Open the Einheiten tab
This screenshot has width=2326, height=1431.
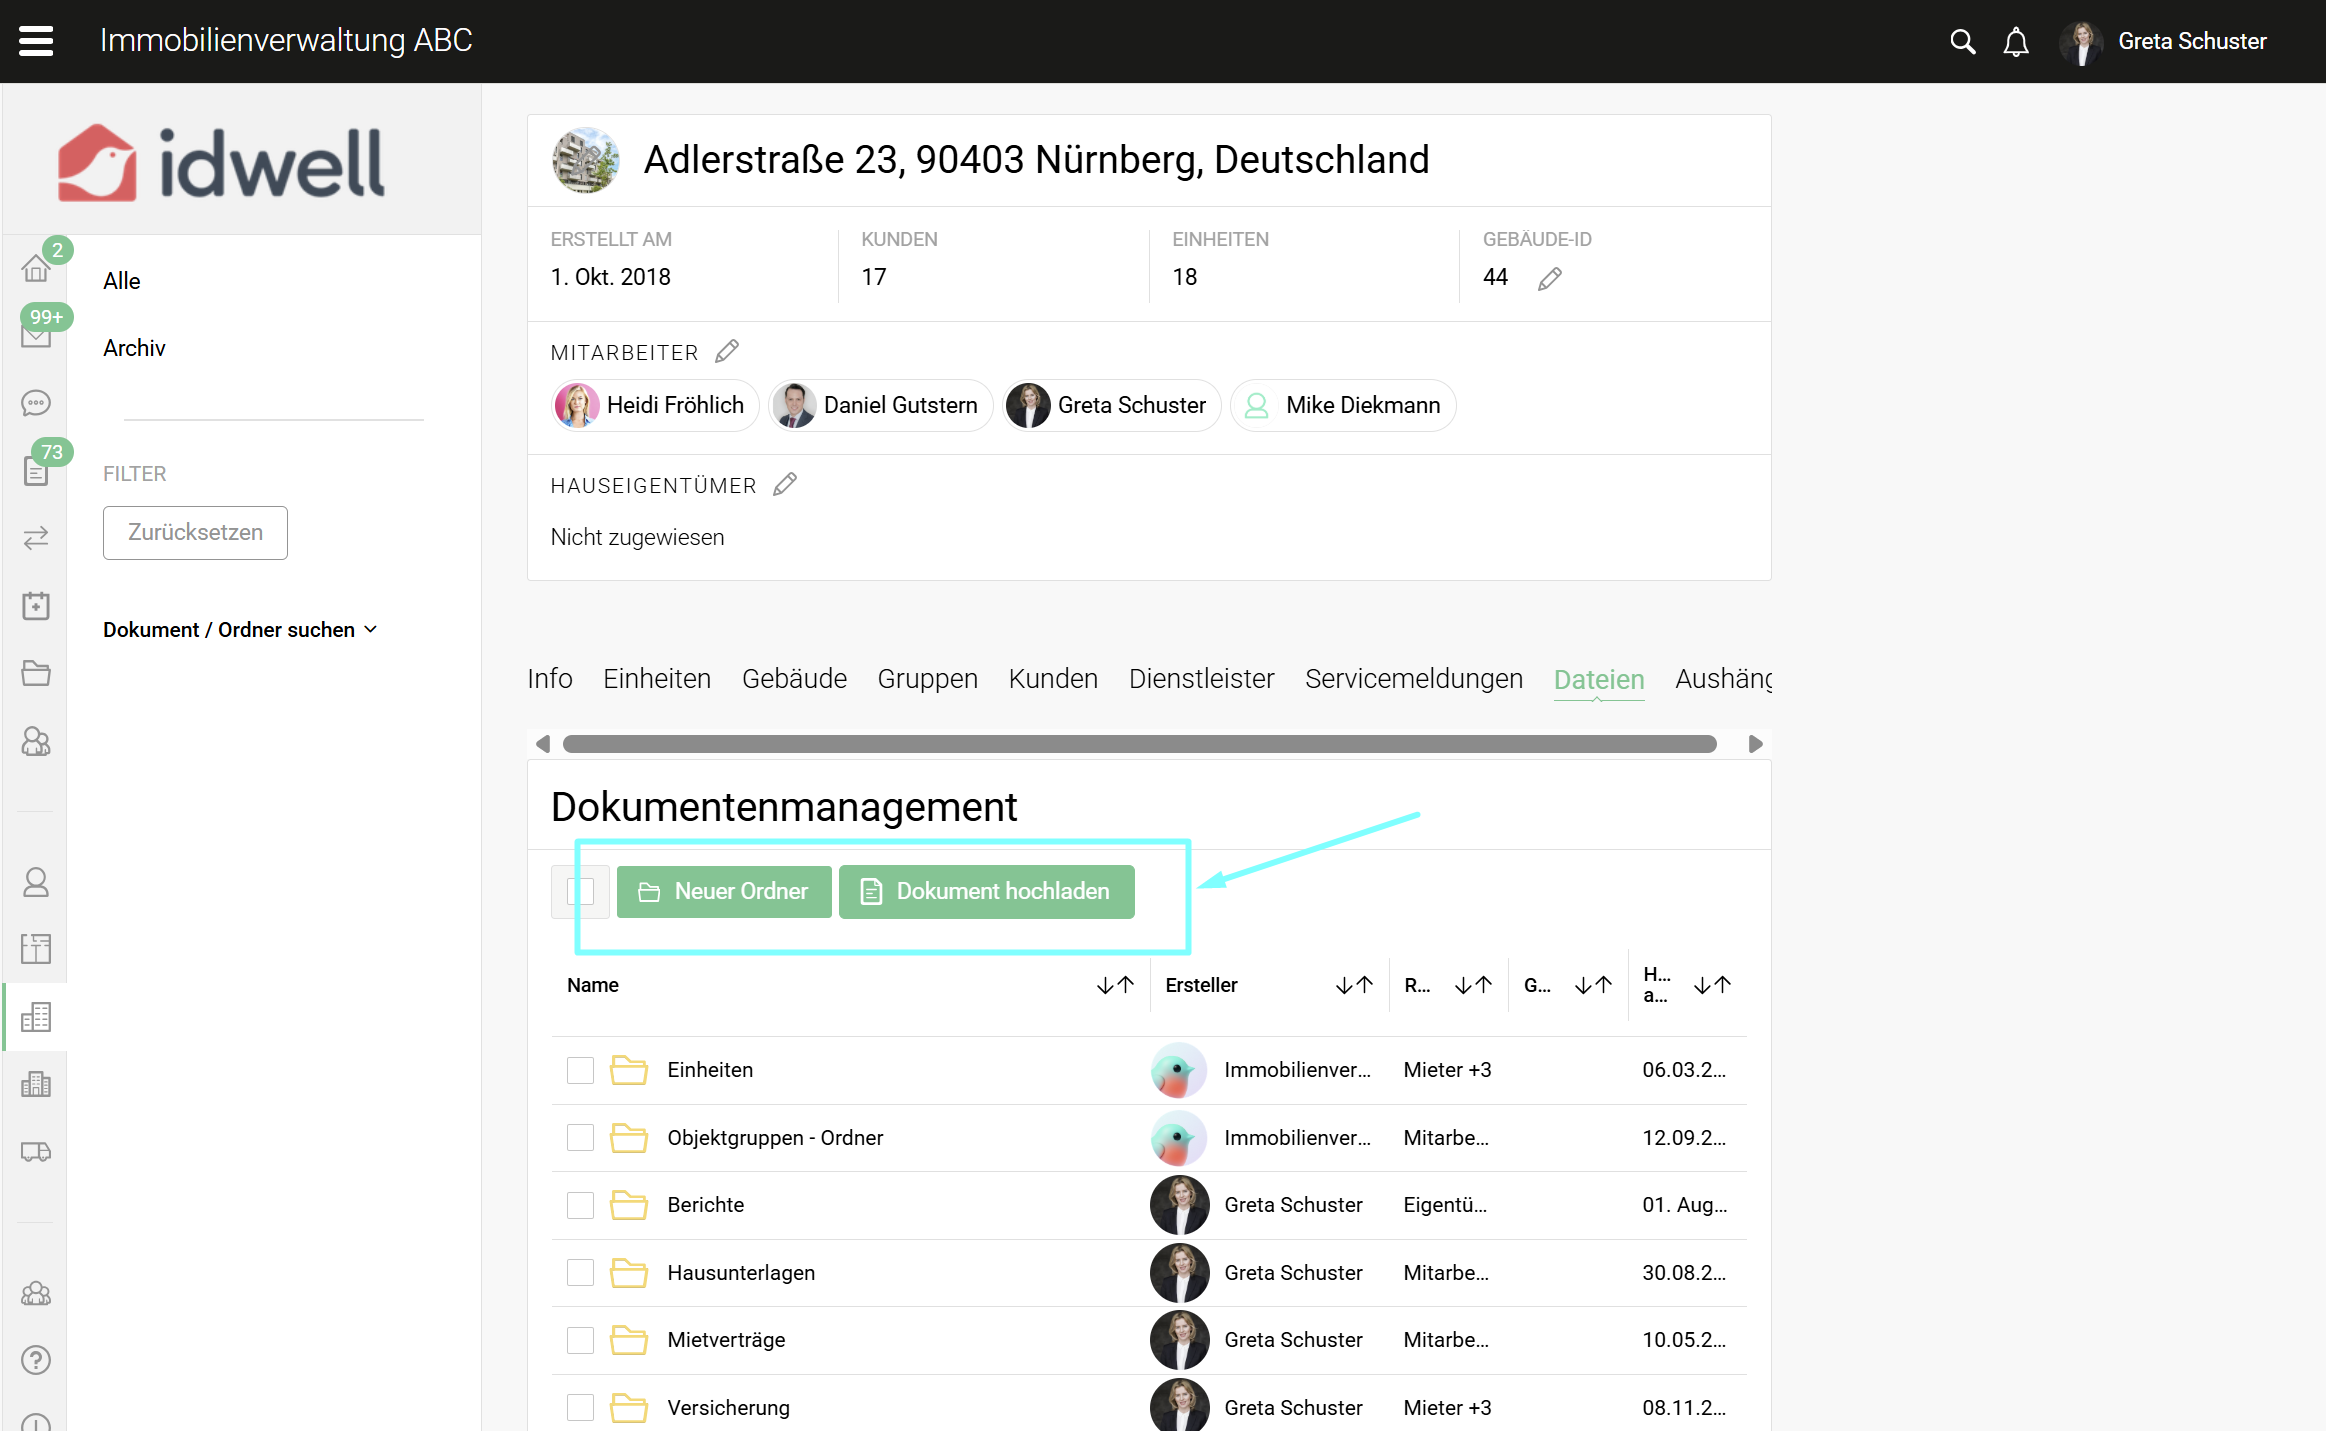656,679
